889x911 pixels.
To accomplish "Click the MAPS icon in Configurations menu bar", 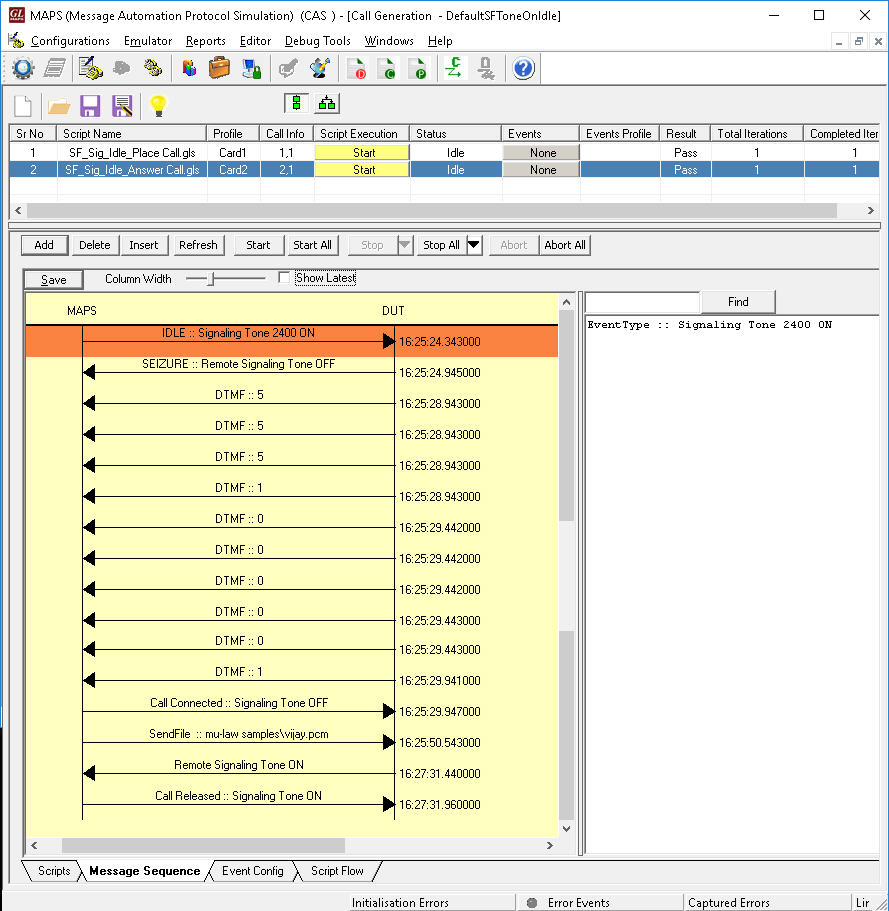I will [x=16, y=40].
